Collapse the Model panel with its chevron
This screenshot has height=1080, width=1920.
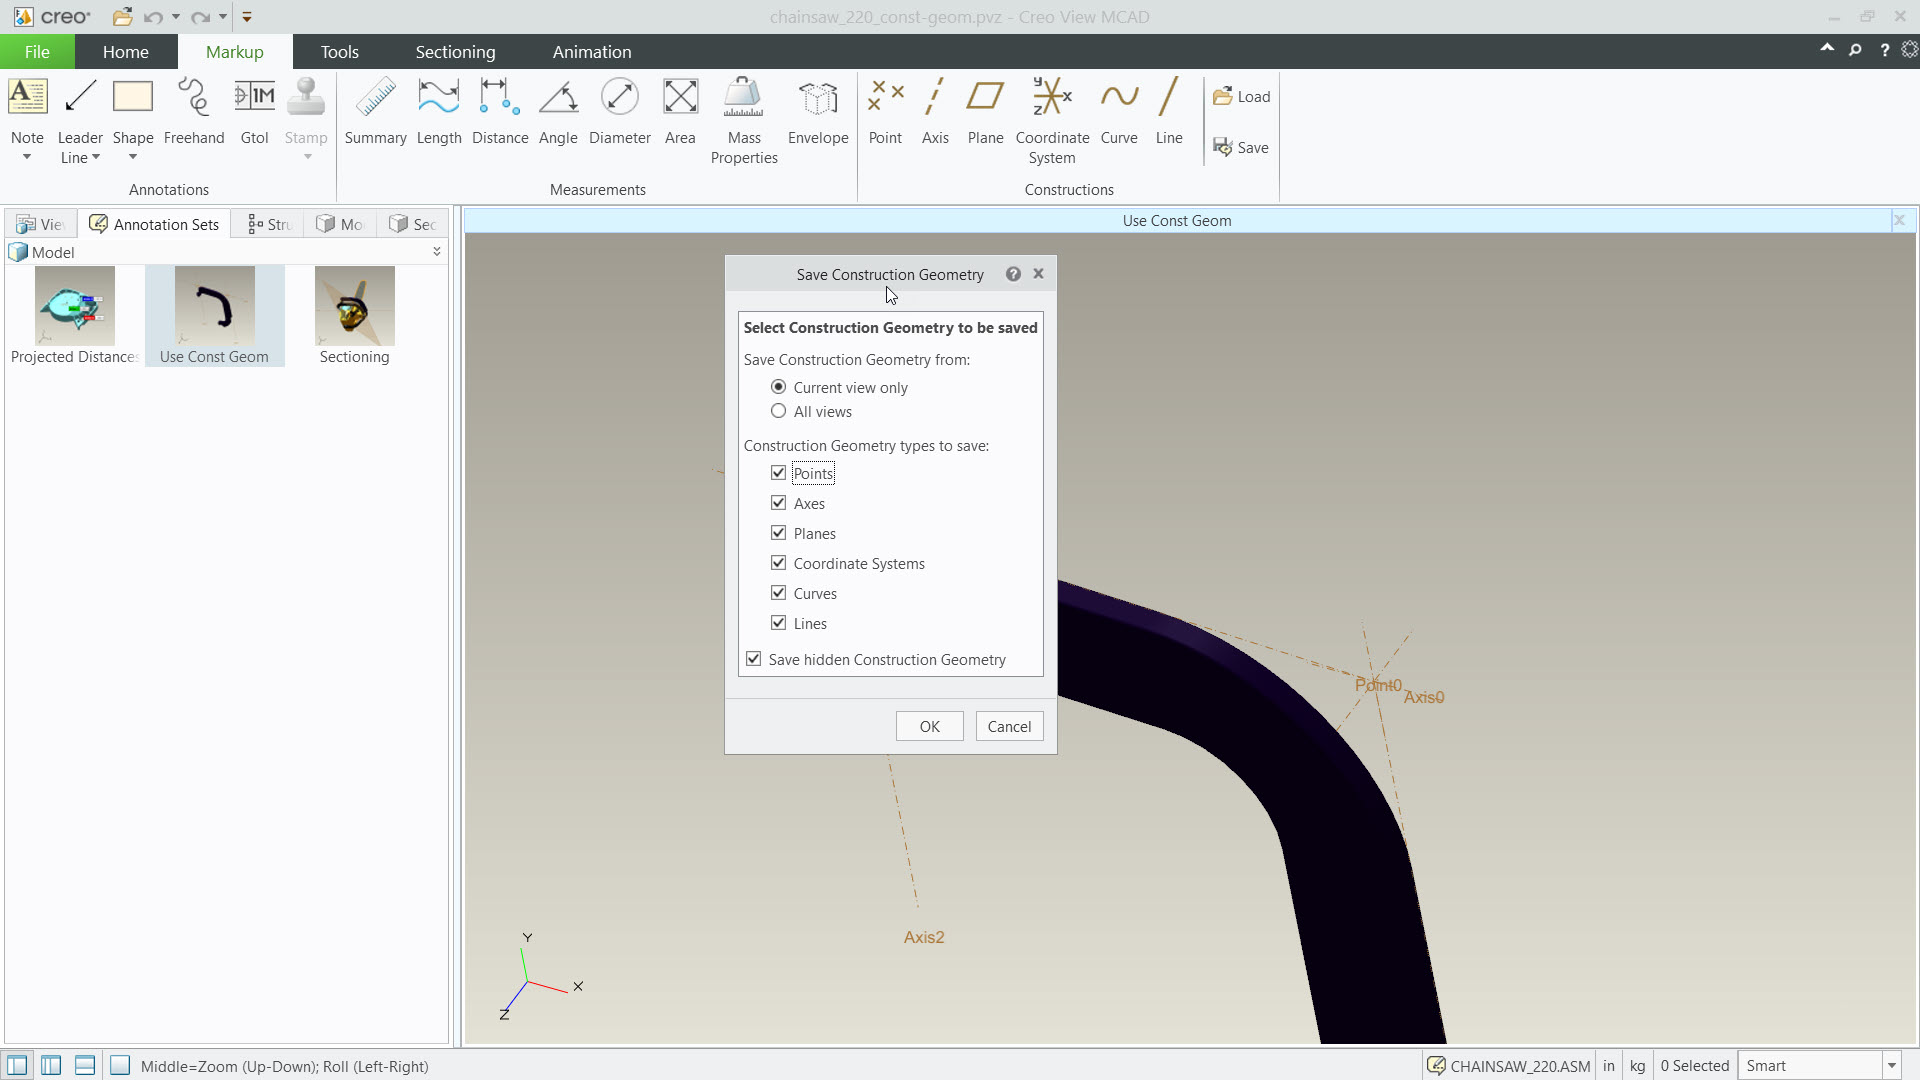pos(437,252)
